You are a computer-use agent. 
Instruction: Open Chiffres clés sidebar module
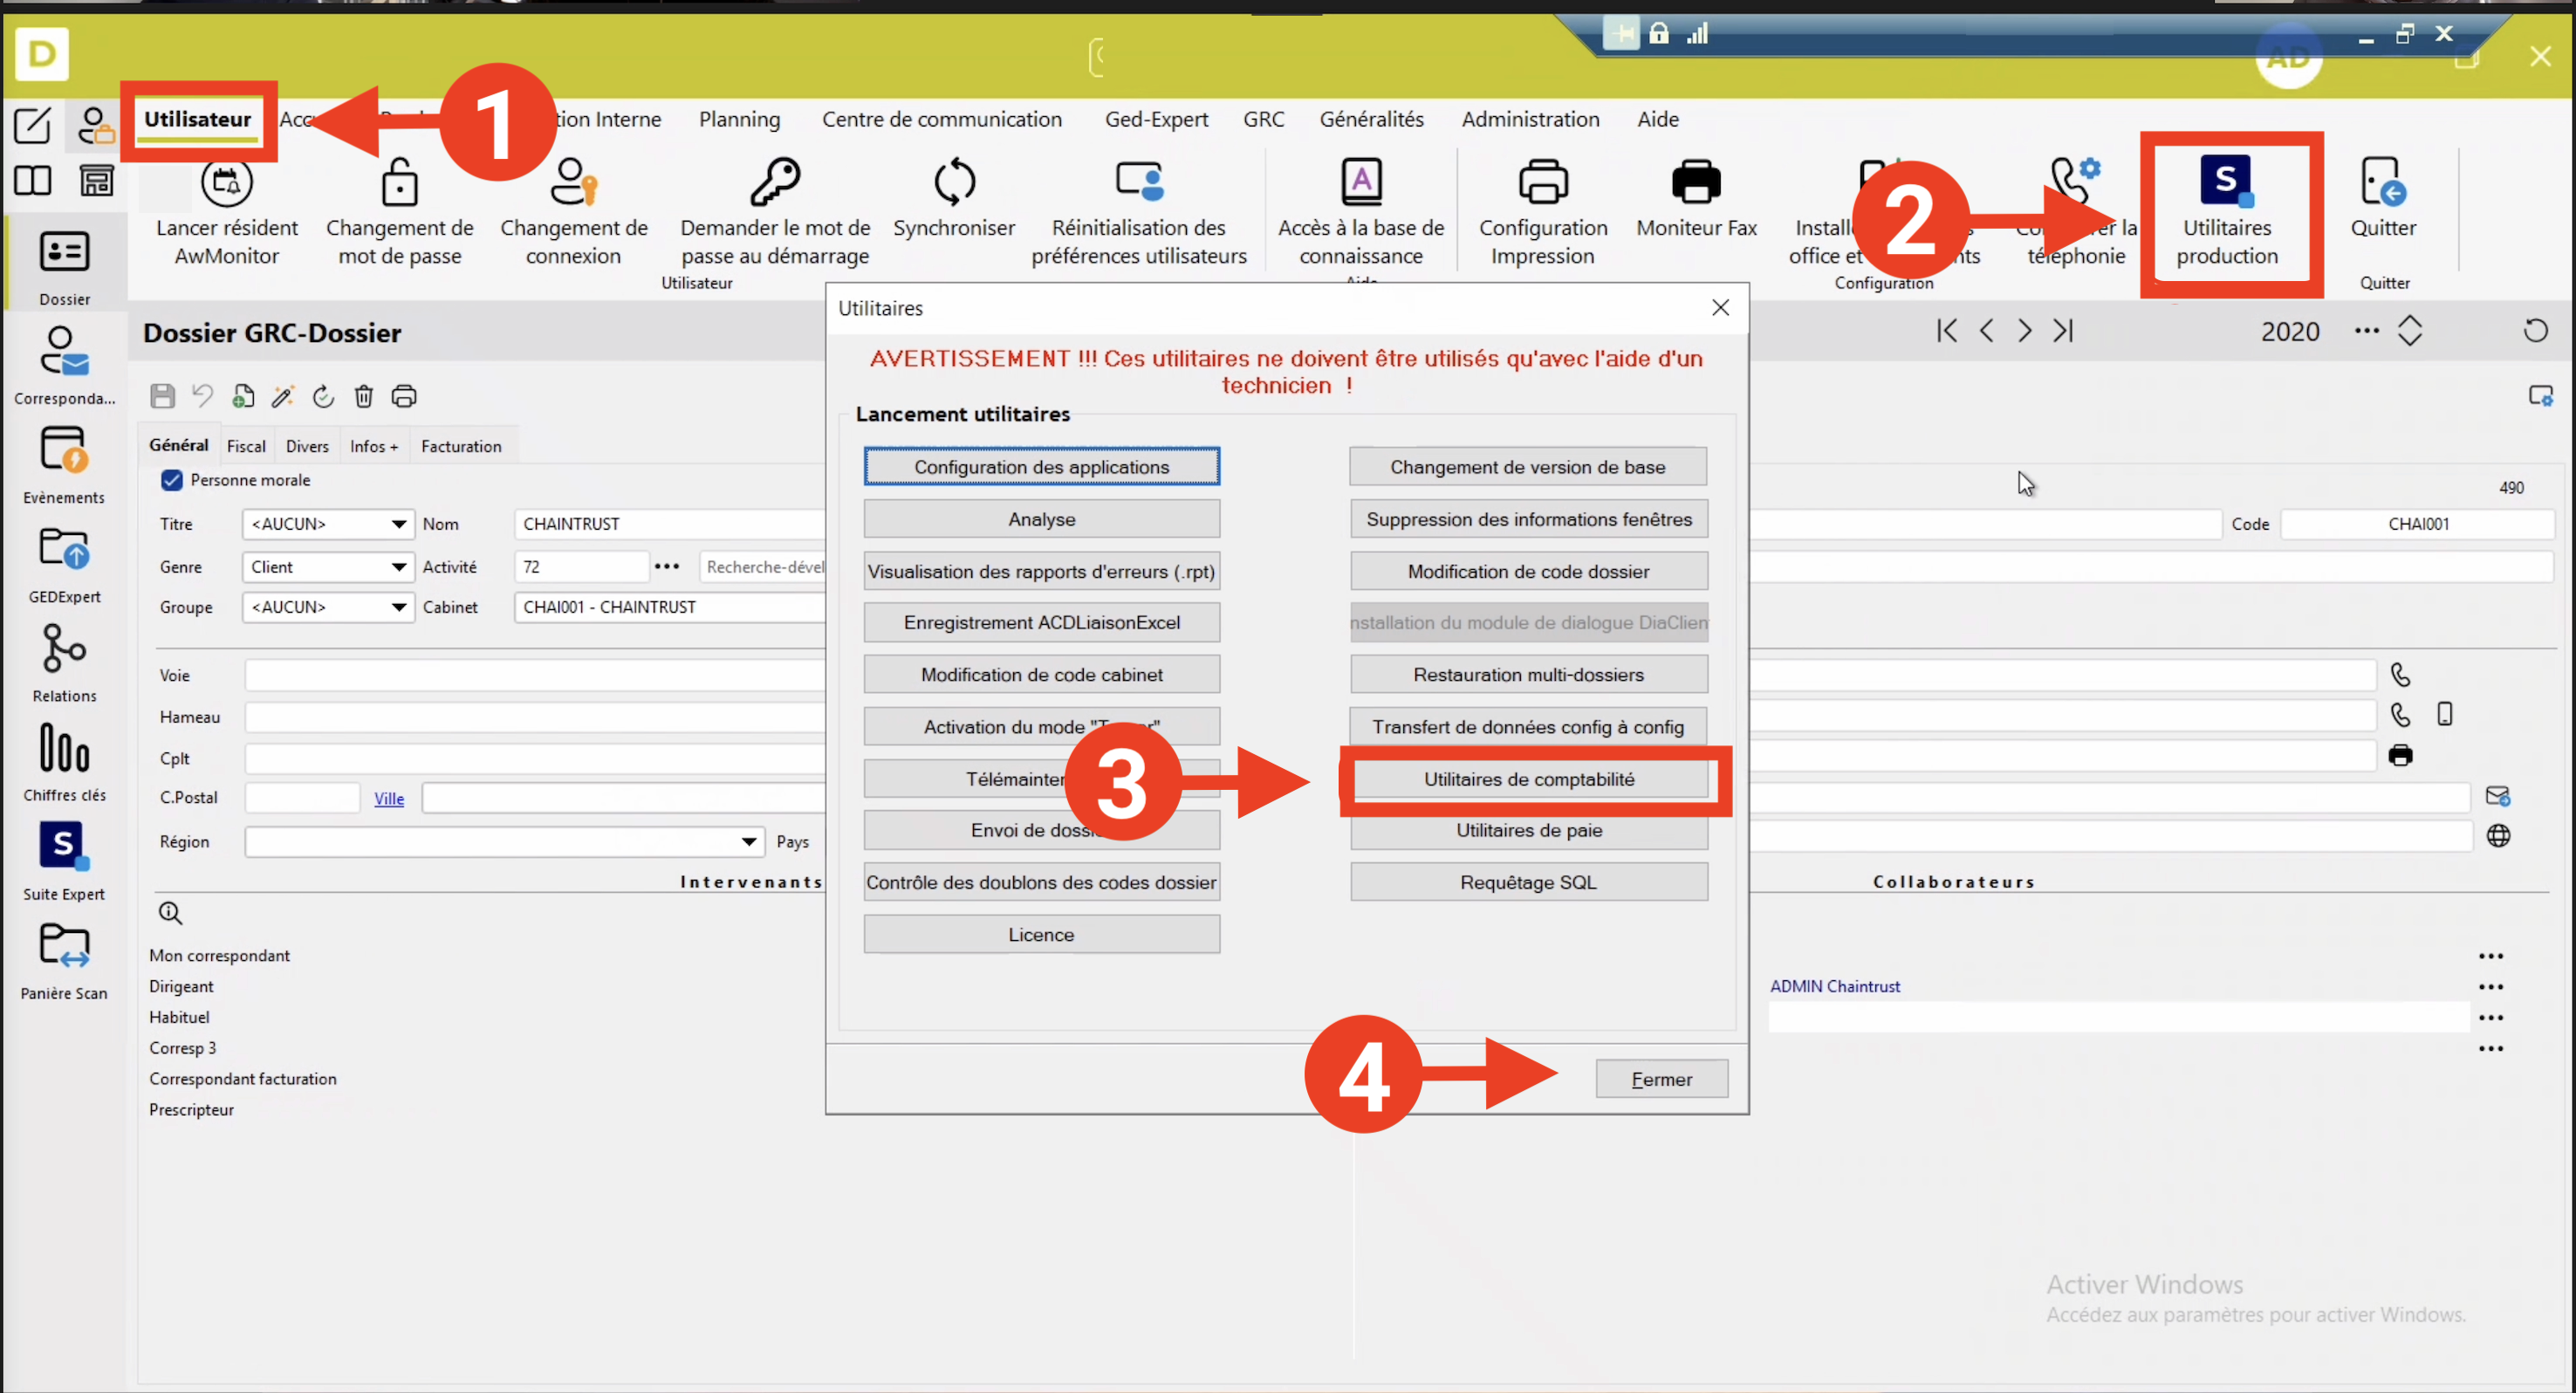coord(64,762)
